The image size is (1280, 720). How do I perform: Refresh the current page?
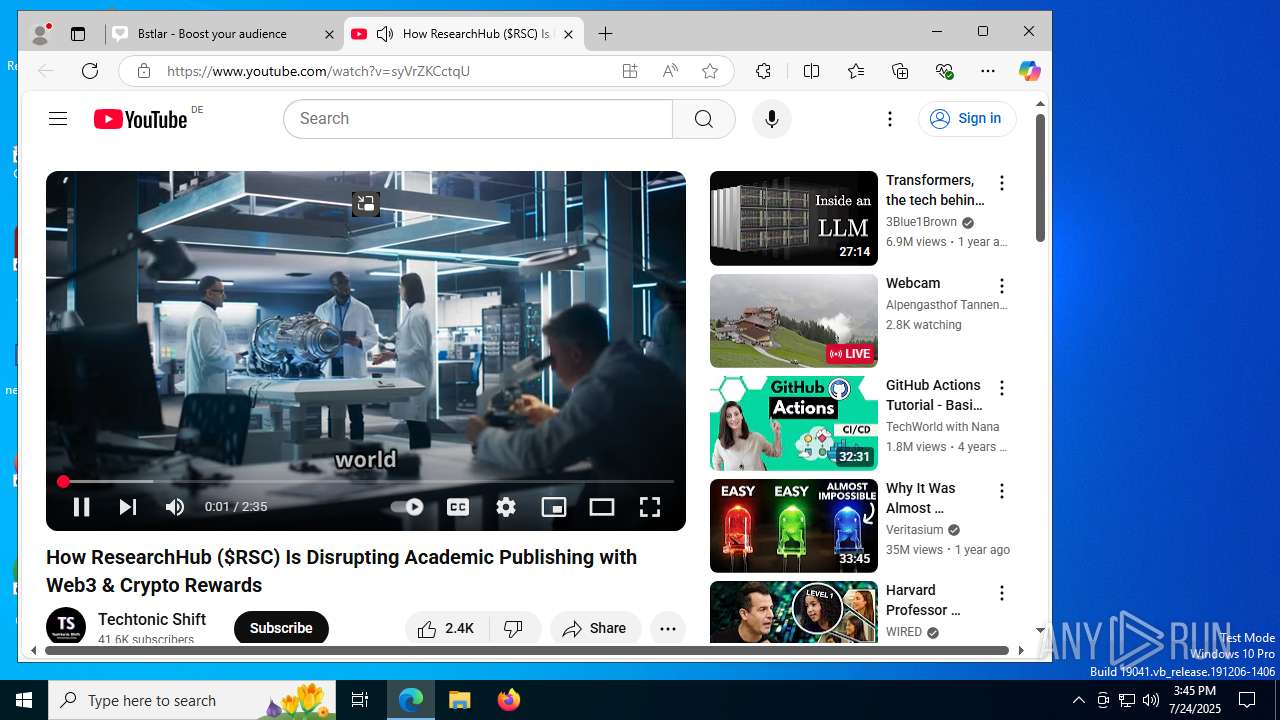90,71
